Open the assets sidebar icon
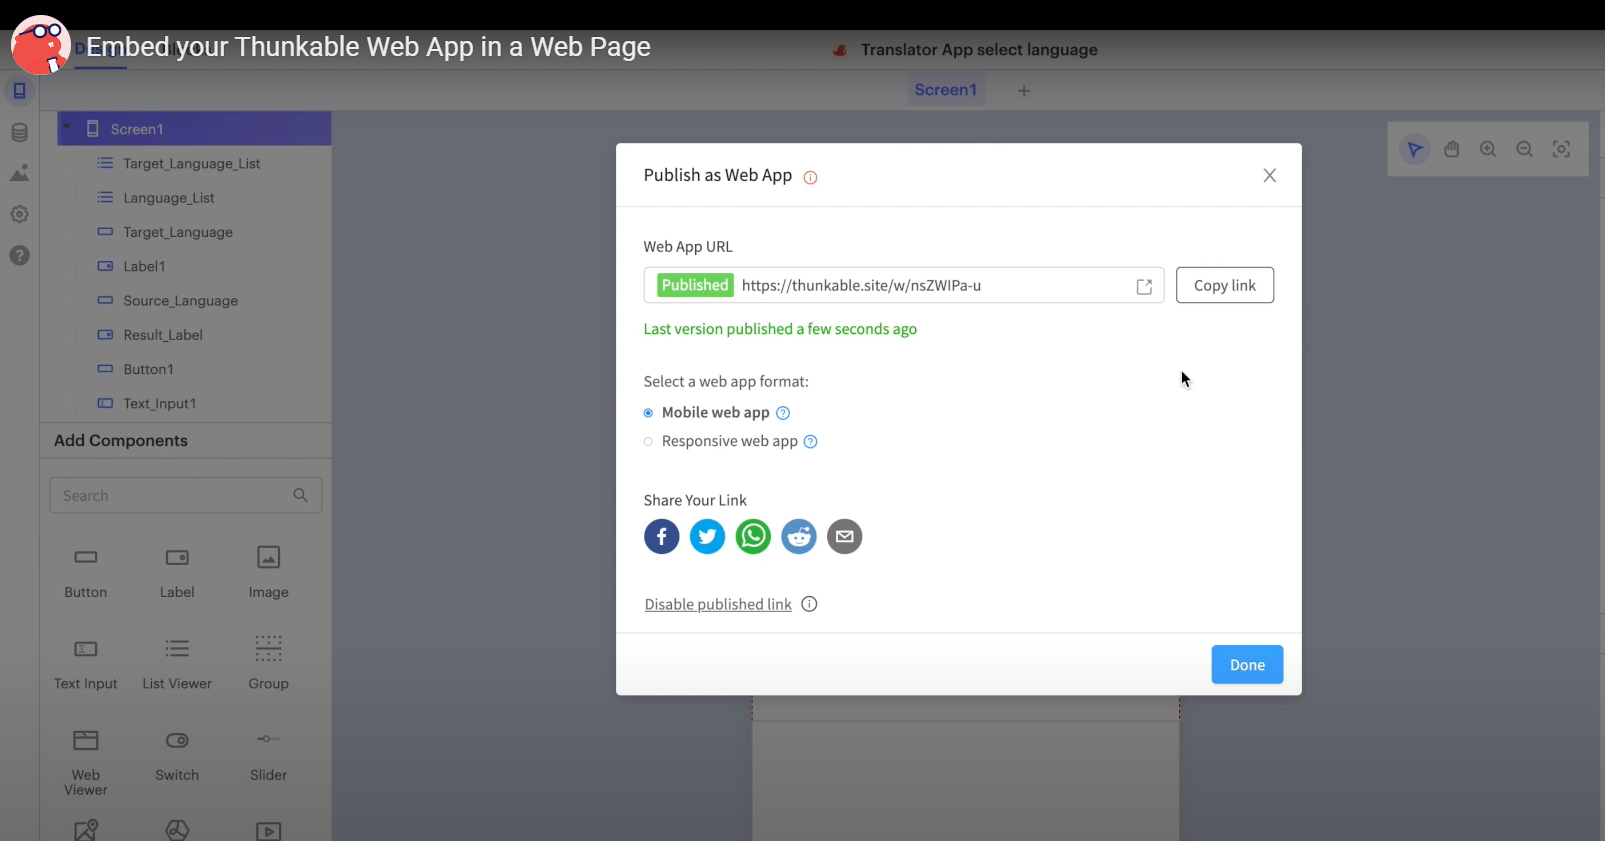 (19, 173)
